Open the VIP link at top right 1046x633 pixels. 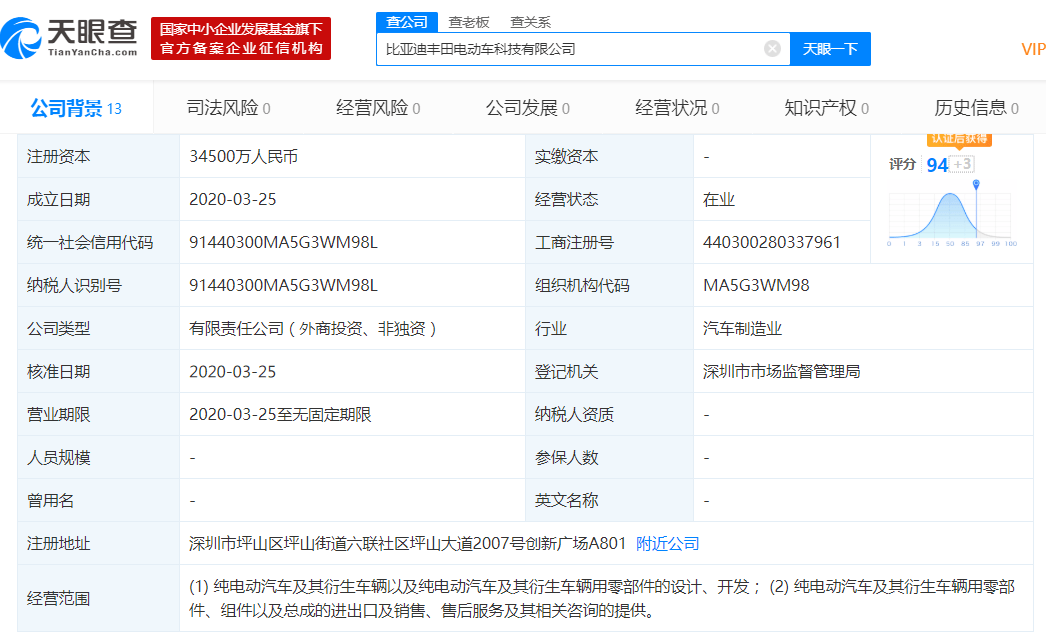(x=1033, y=49)
